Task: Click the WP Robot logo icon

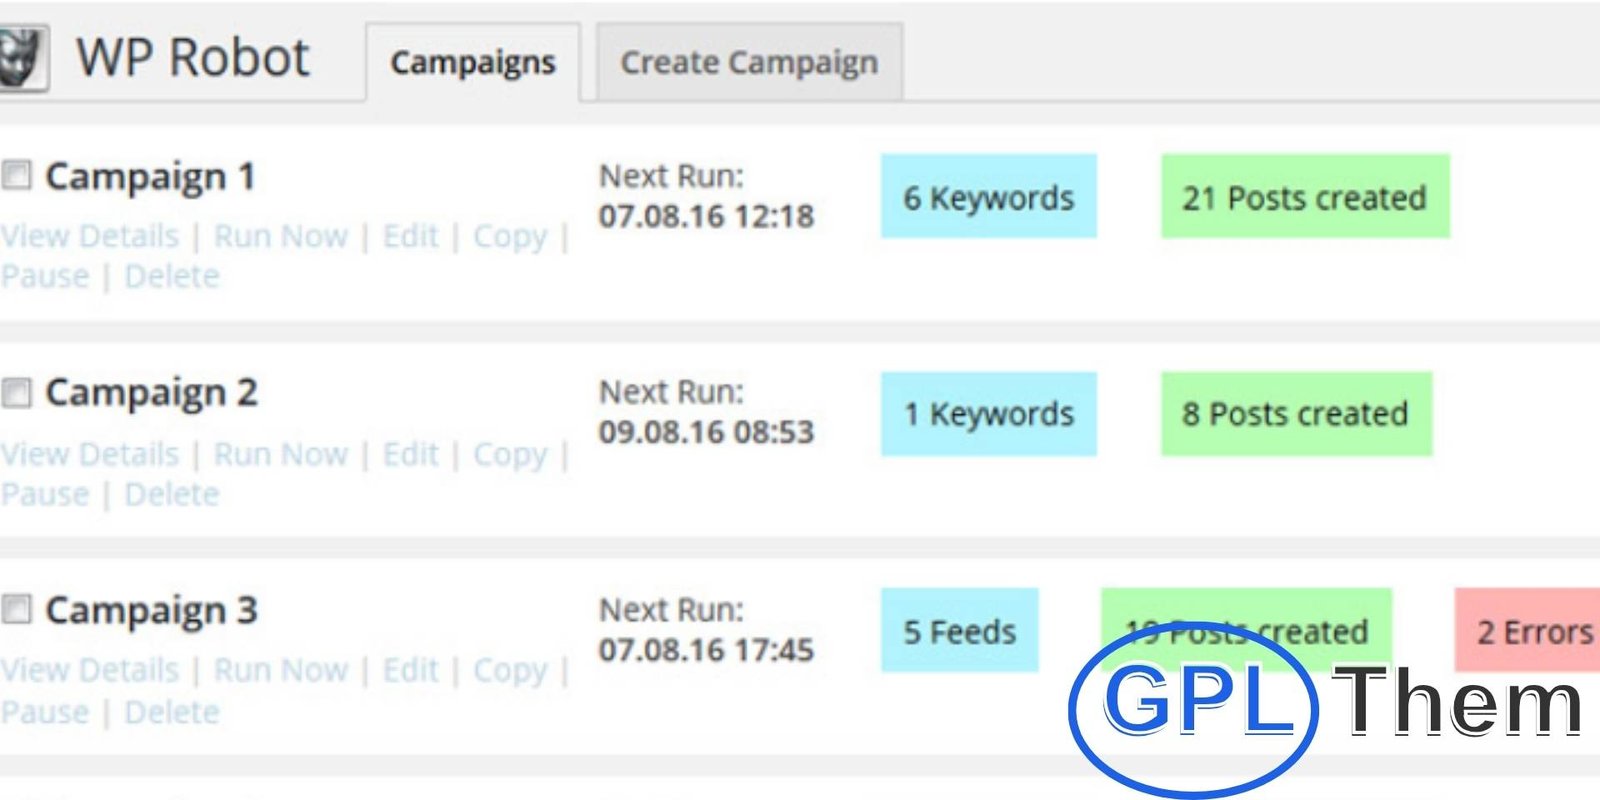Action: (22, 58)
